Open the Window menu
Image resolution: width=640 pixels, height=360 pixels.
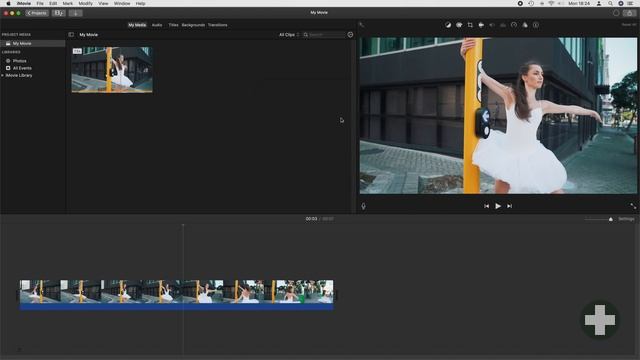pyautogui.click(x=122, y=3)
